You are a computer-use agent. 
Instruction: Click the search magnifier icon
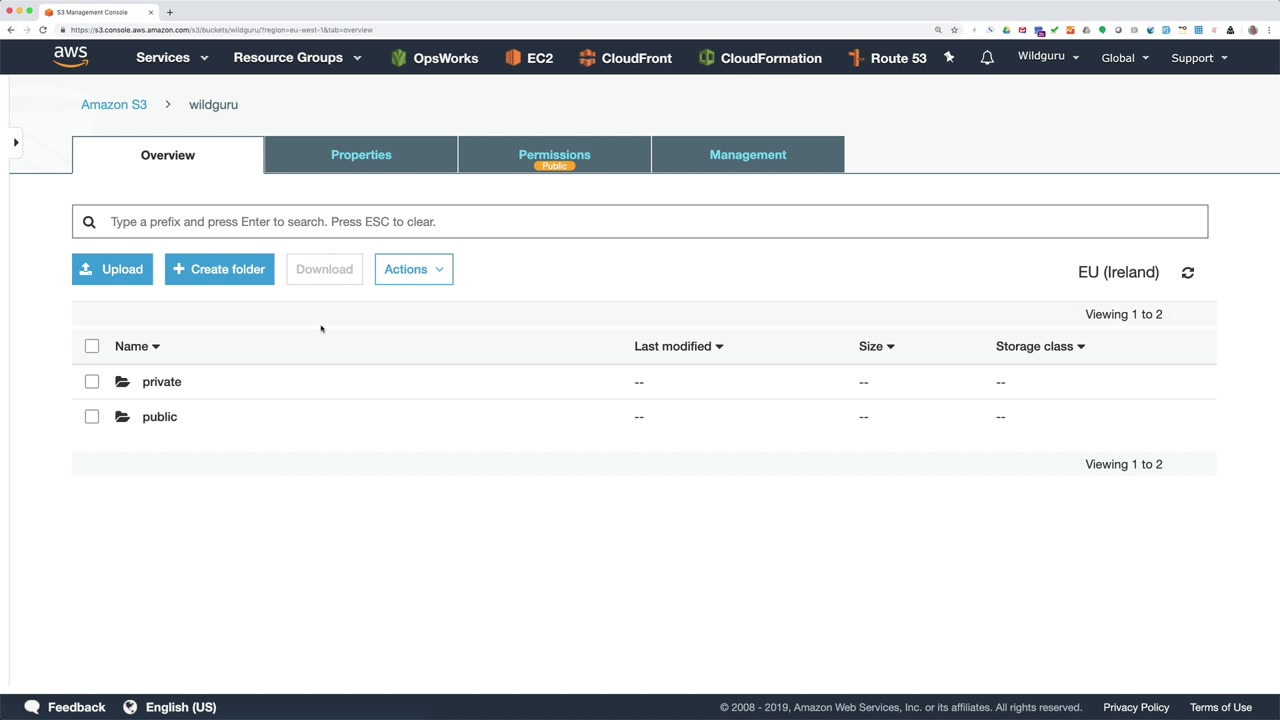pyautogui.click(x=89, y=222)
